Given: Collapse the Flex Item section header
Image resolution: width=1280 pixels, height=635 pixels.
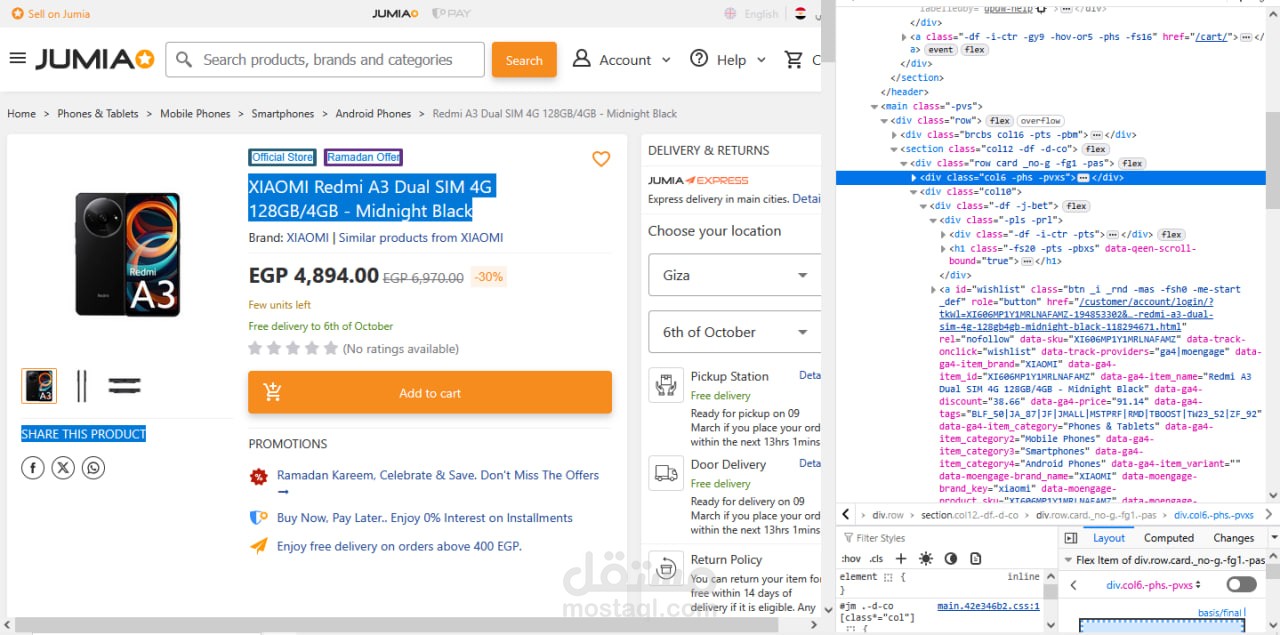Looking at the screenshot, I should pyautogui.click(x=1068, y=560).
